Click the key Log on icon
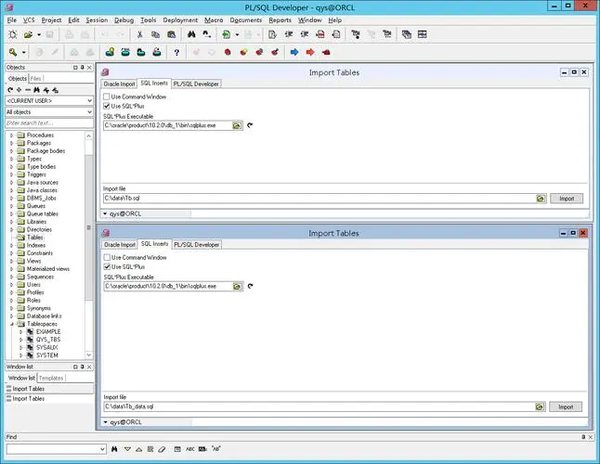 13,52
